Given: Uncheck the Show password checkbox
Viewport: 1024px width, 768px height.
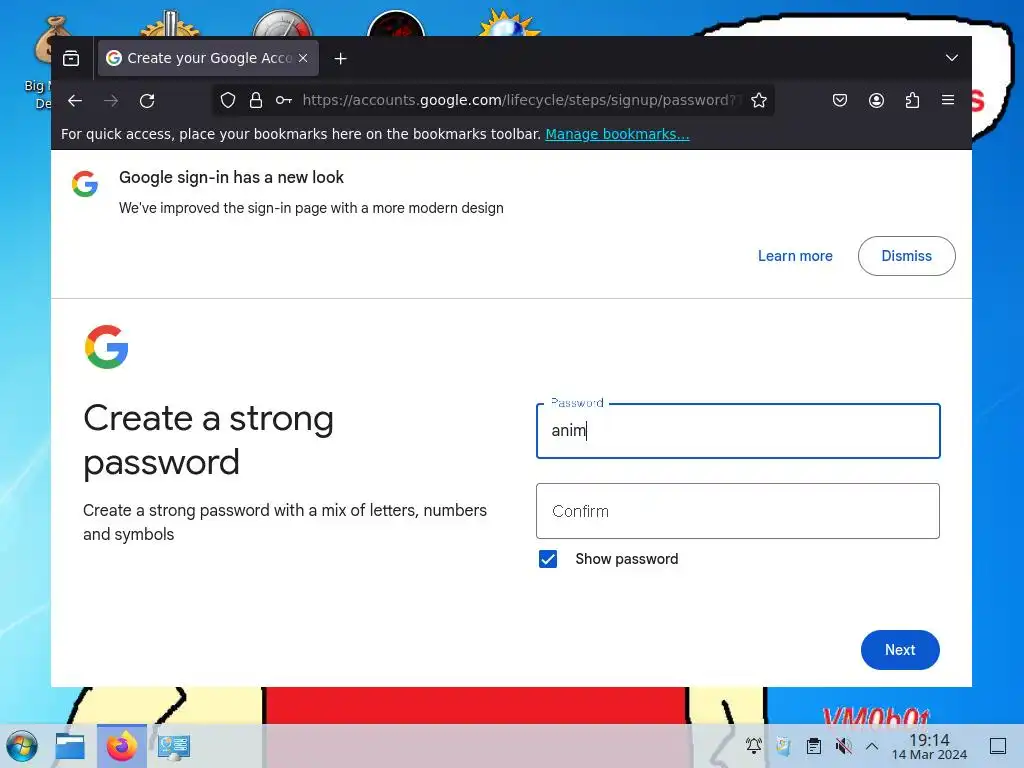Looking at the screenshot, I should (548, 559).
